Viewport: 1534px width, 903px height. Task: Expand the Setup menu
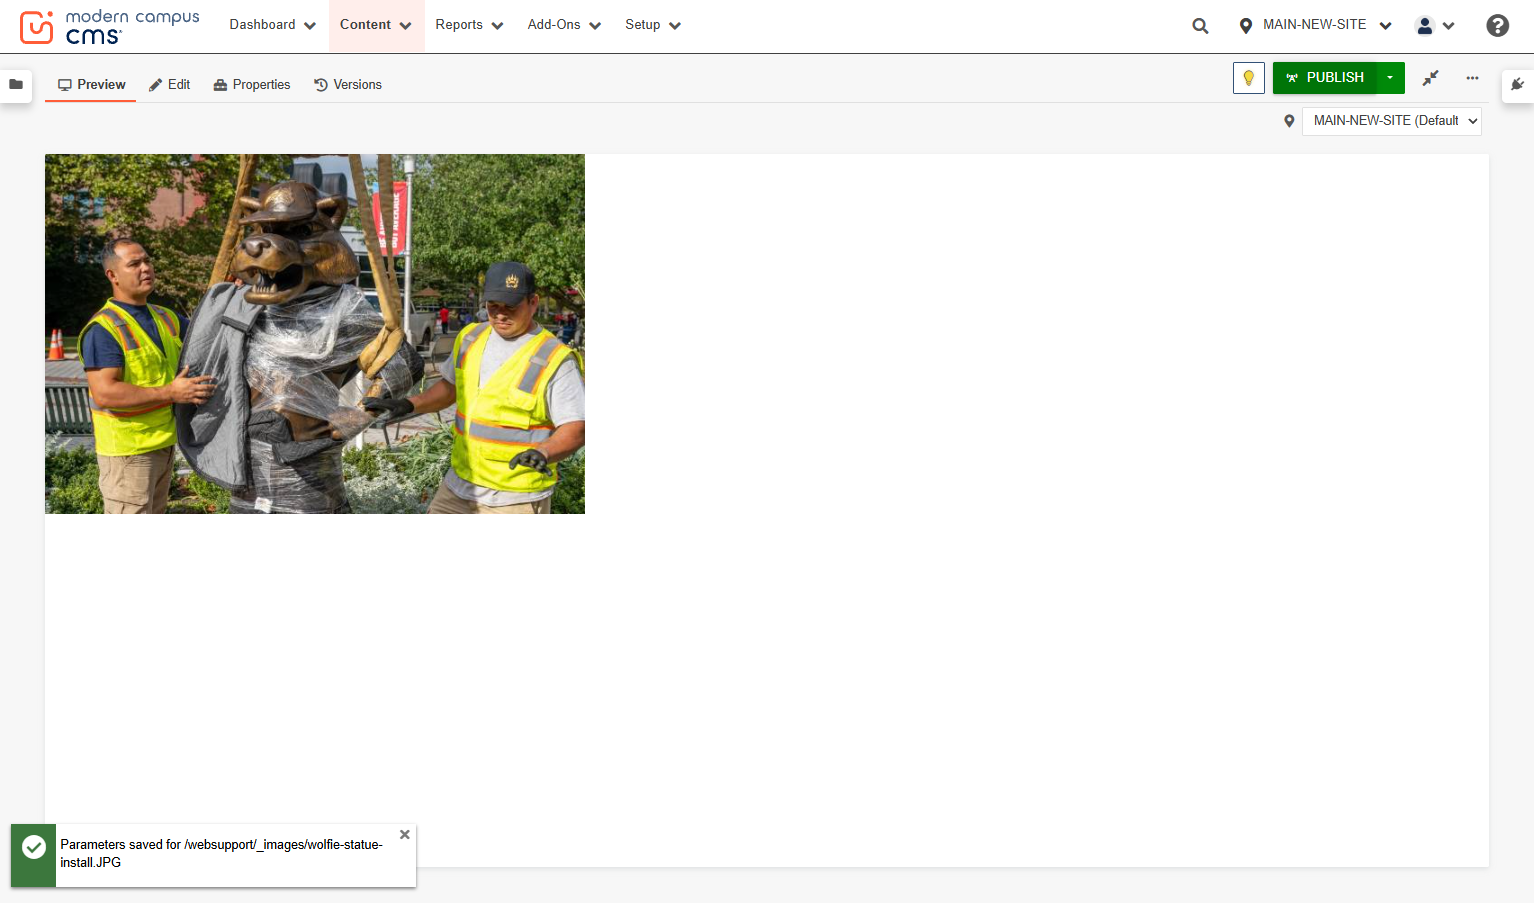653,25
